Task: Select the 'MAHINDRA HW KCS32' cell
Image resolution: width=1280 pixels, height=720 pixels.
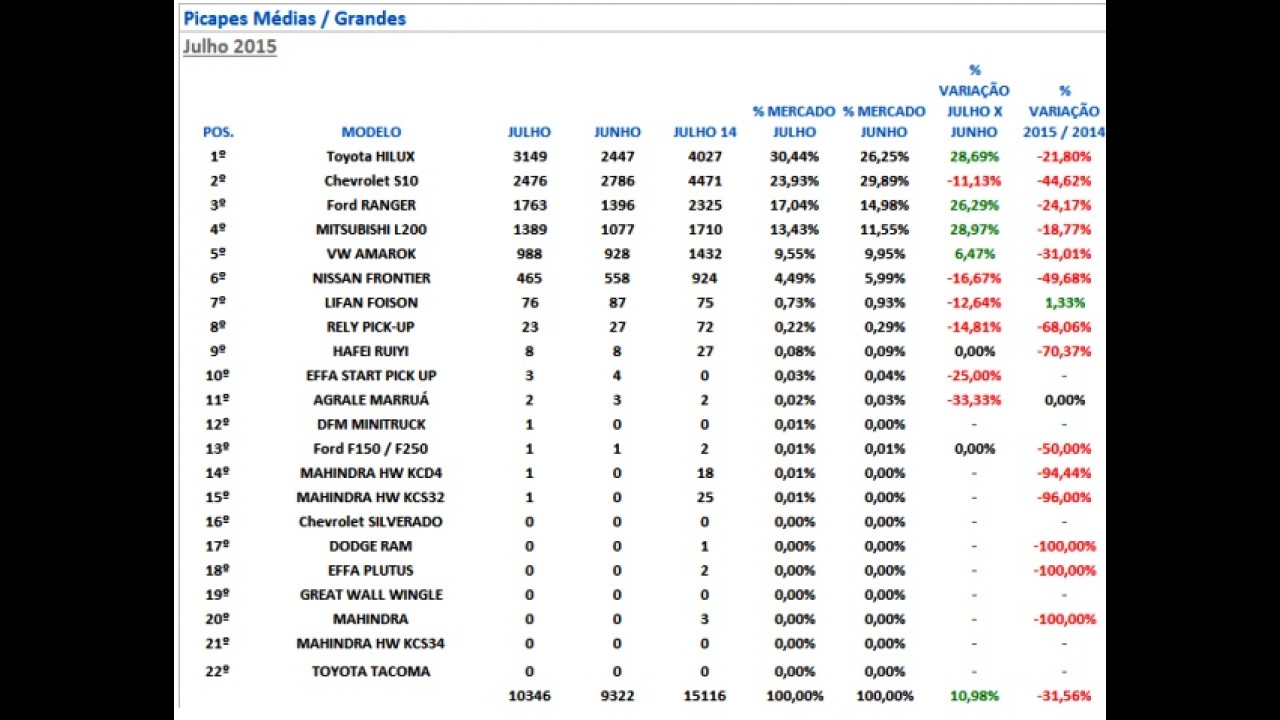Action: point(371,497)
